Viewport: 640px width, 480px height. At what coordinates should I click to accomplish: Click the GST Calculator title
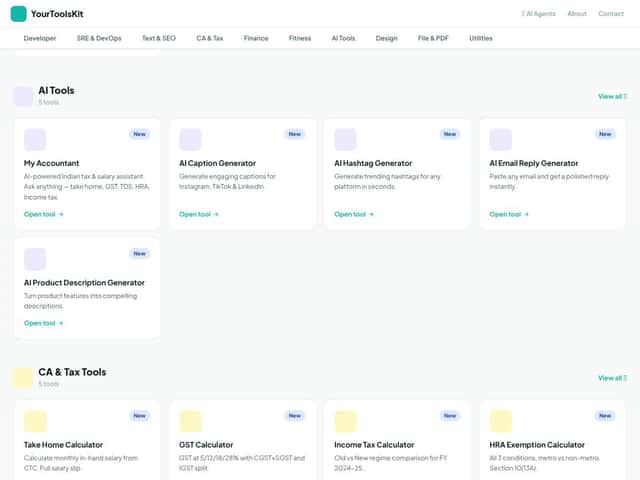[x=206, y=445]
